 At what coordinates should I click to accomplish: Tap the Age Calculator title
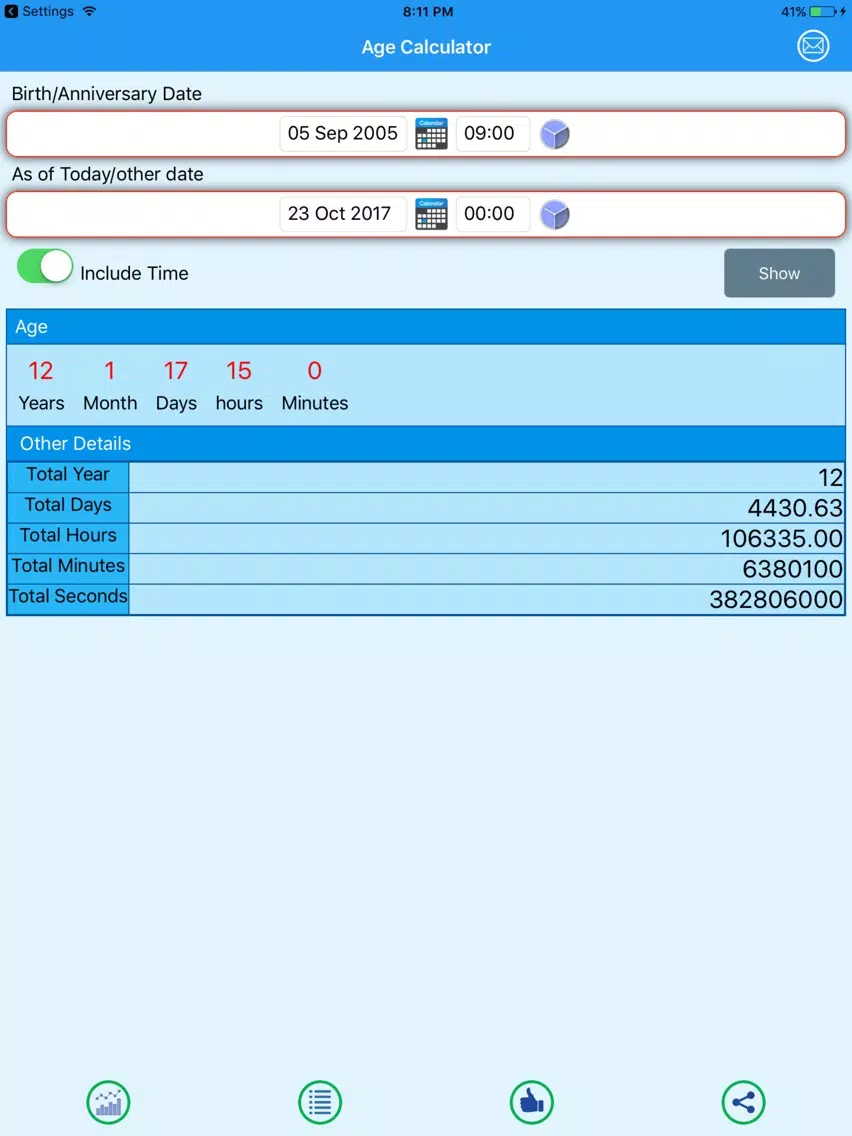tap(426, 47)
